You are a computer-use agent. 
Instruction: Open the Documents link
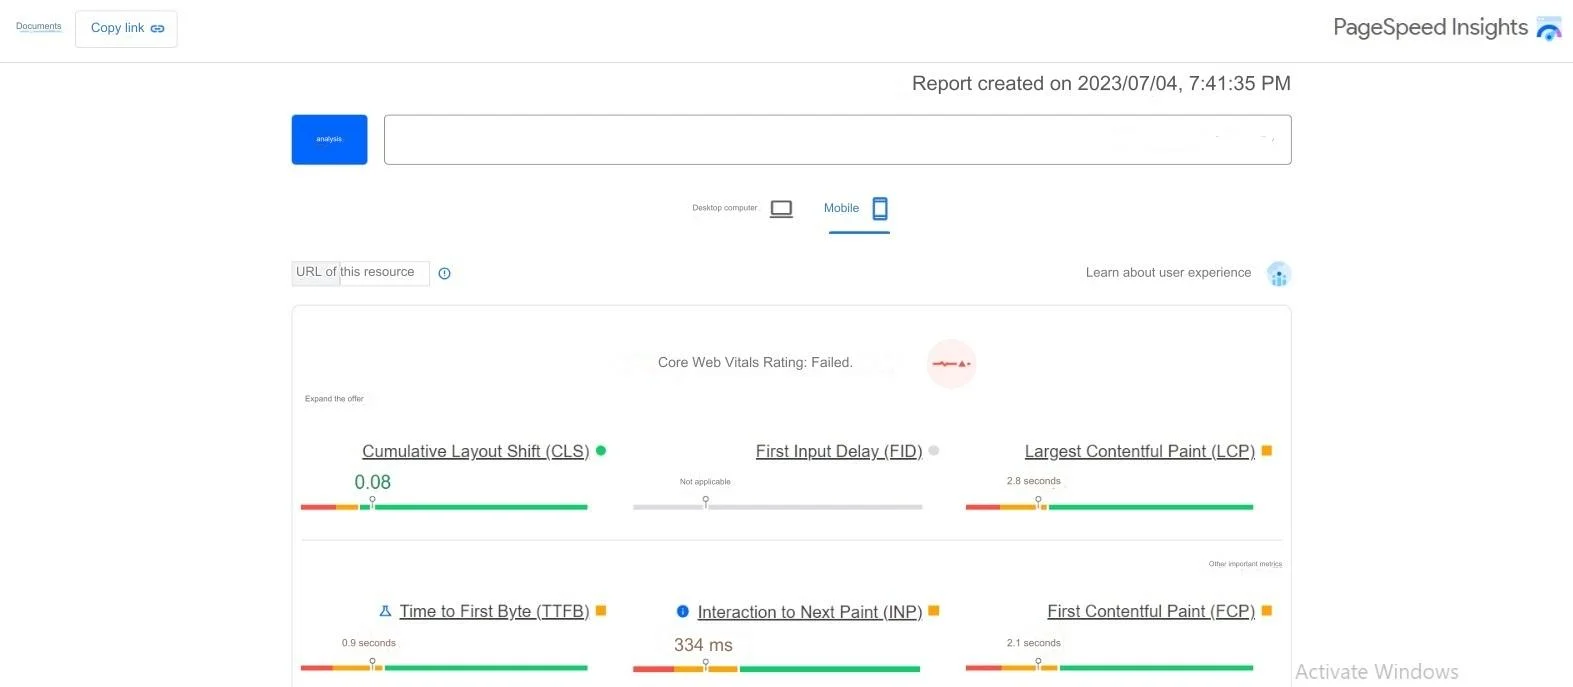point(39,26)
